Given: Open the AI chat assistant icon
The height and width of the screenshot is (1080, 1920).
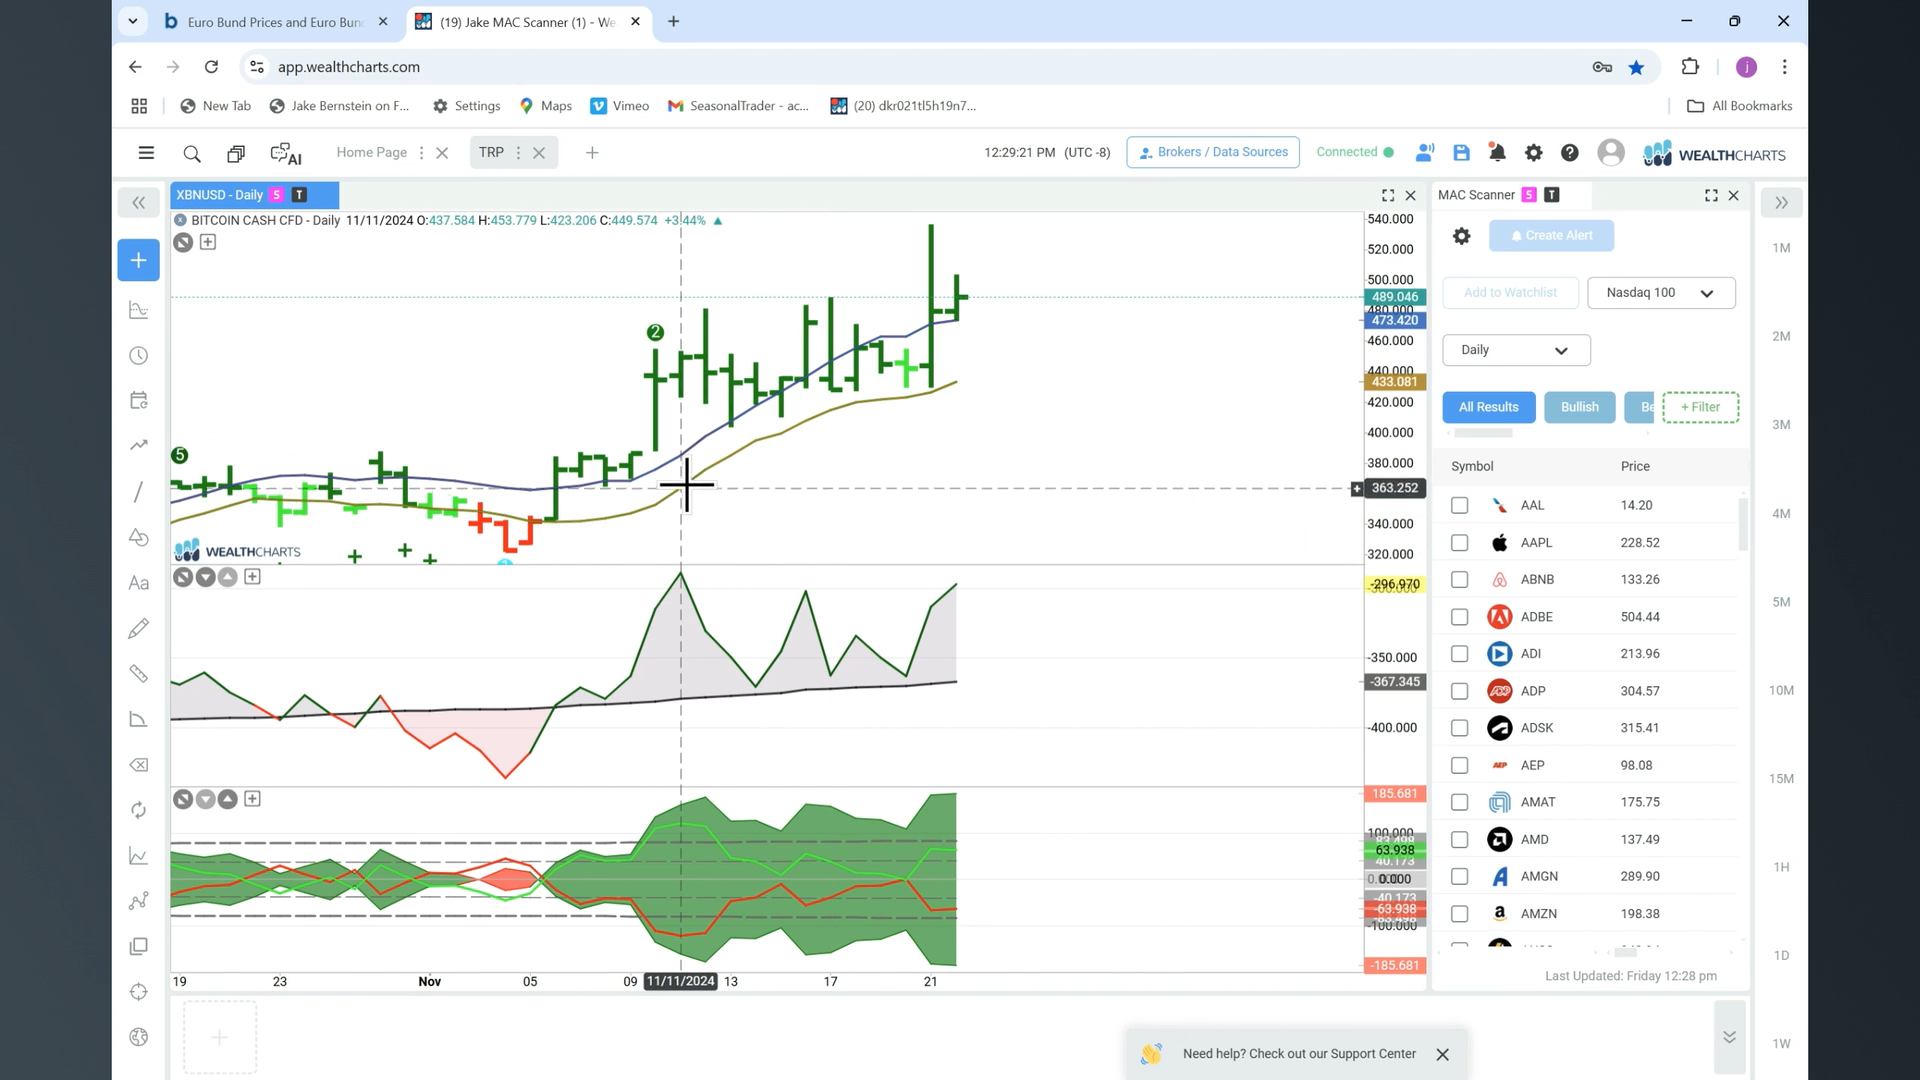Looking at the screenshot, I should 286,153.
